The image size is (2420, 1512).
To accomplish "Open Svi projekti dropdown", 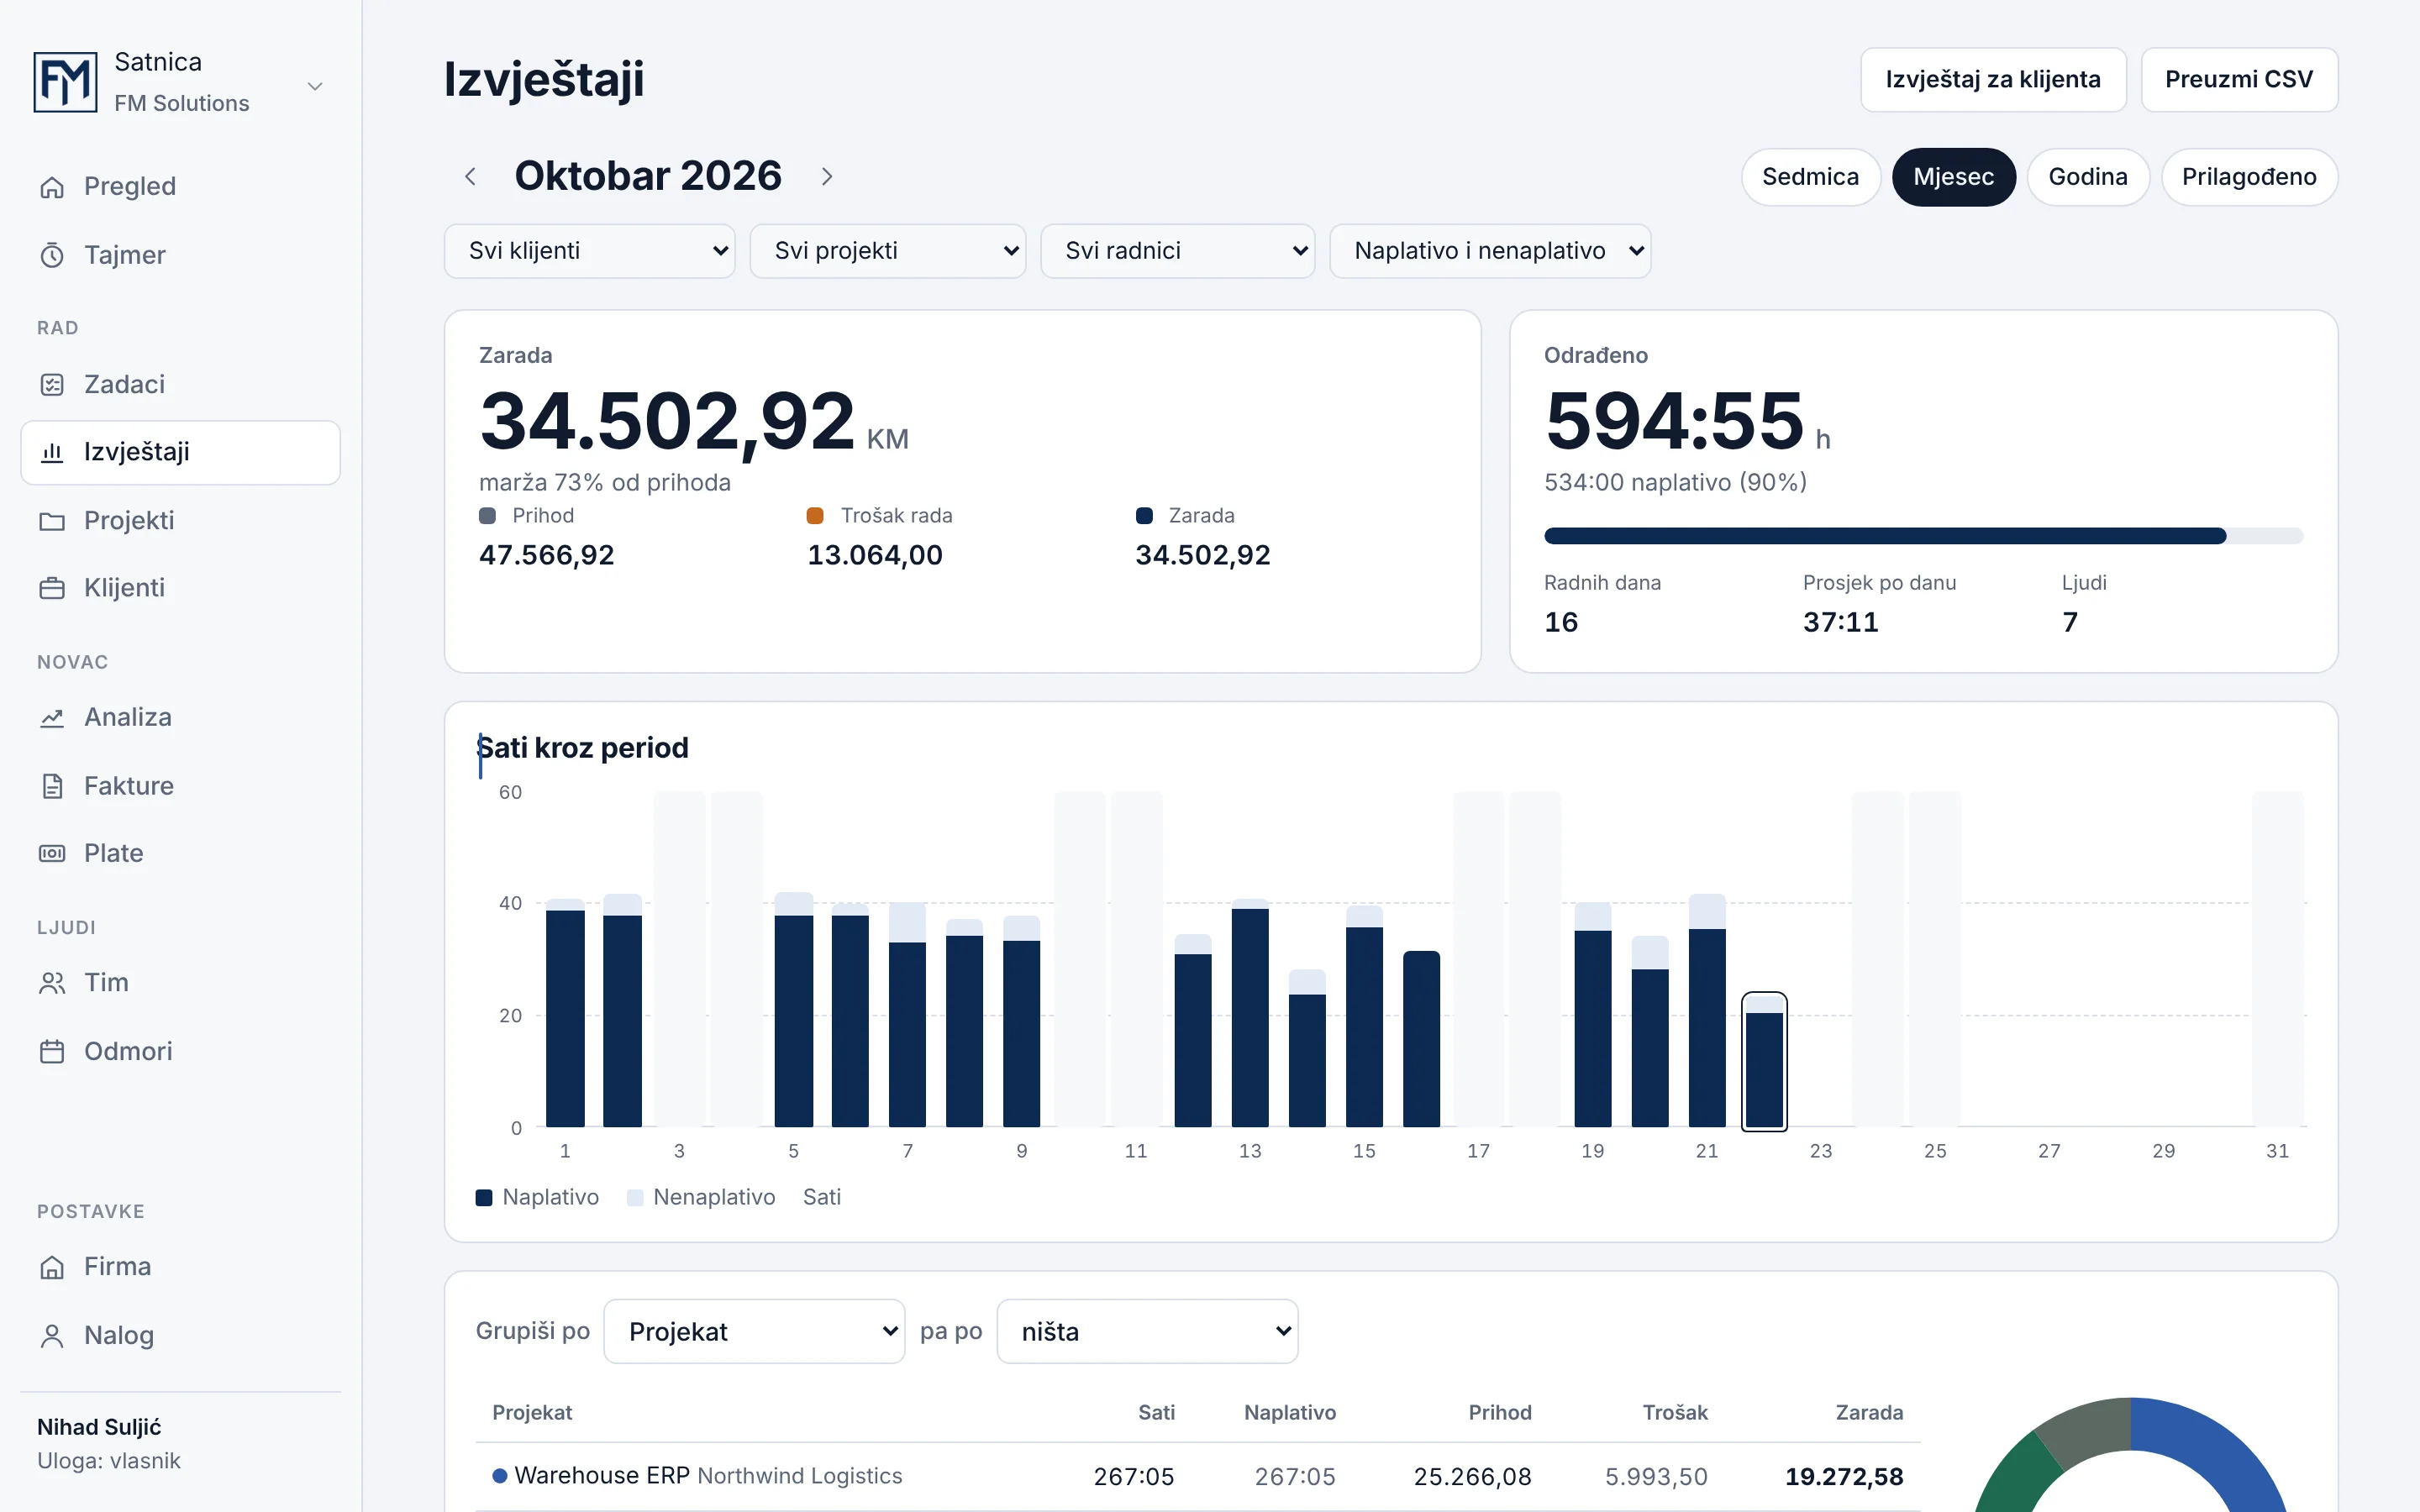I will 887,251.
